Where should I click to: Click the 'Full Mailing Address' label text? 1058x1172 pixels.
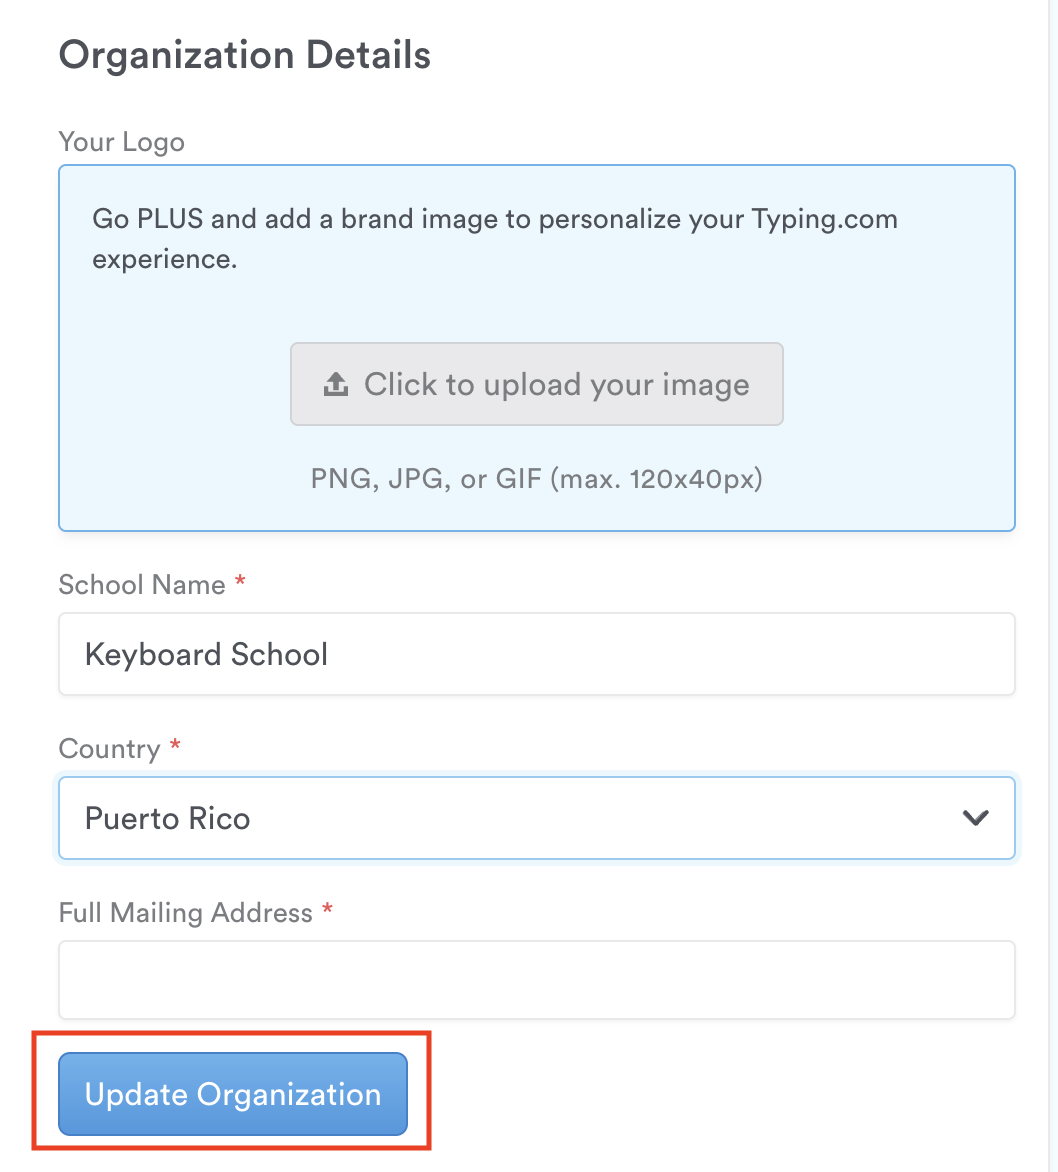[x=186, y=913]
